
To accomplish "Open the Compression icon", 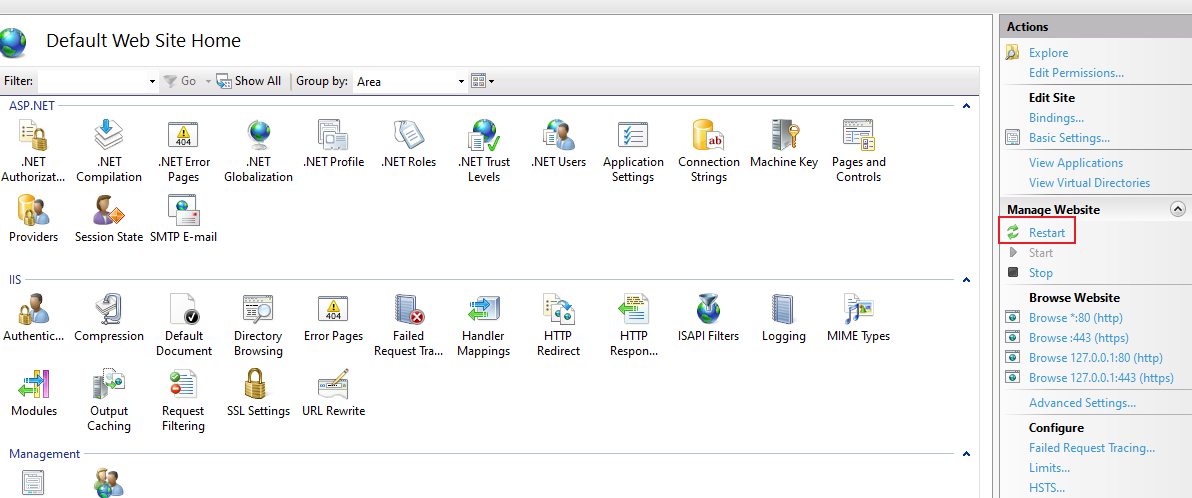I will point(109,318).
